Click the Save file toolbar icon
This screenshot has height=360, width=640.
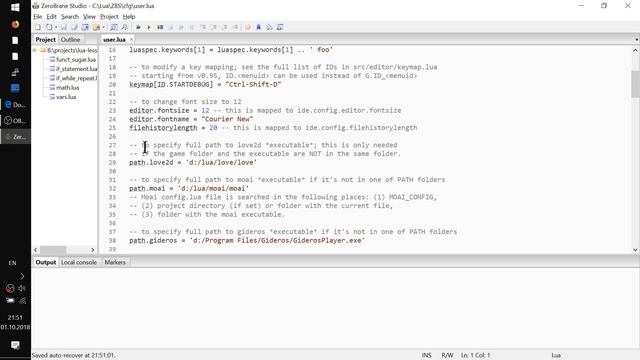click(x=64, y=27)
